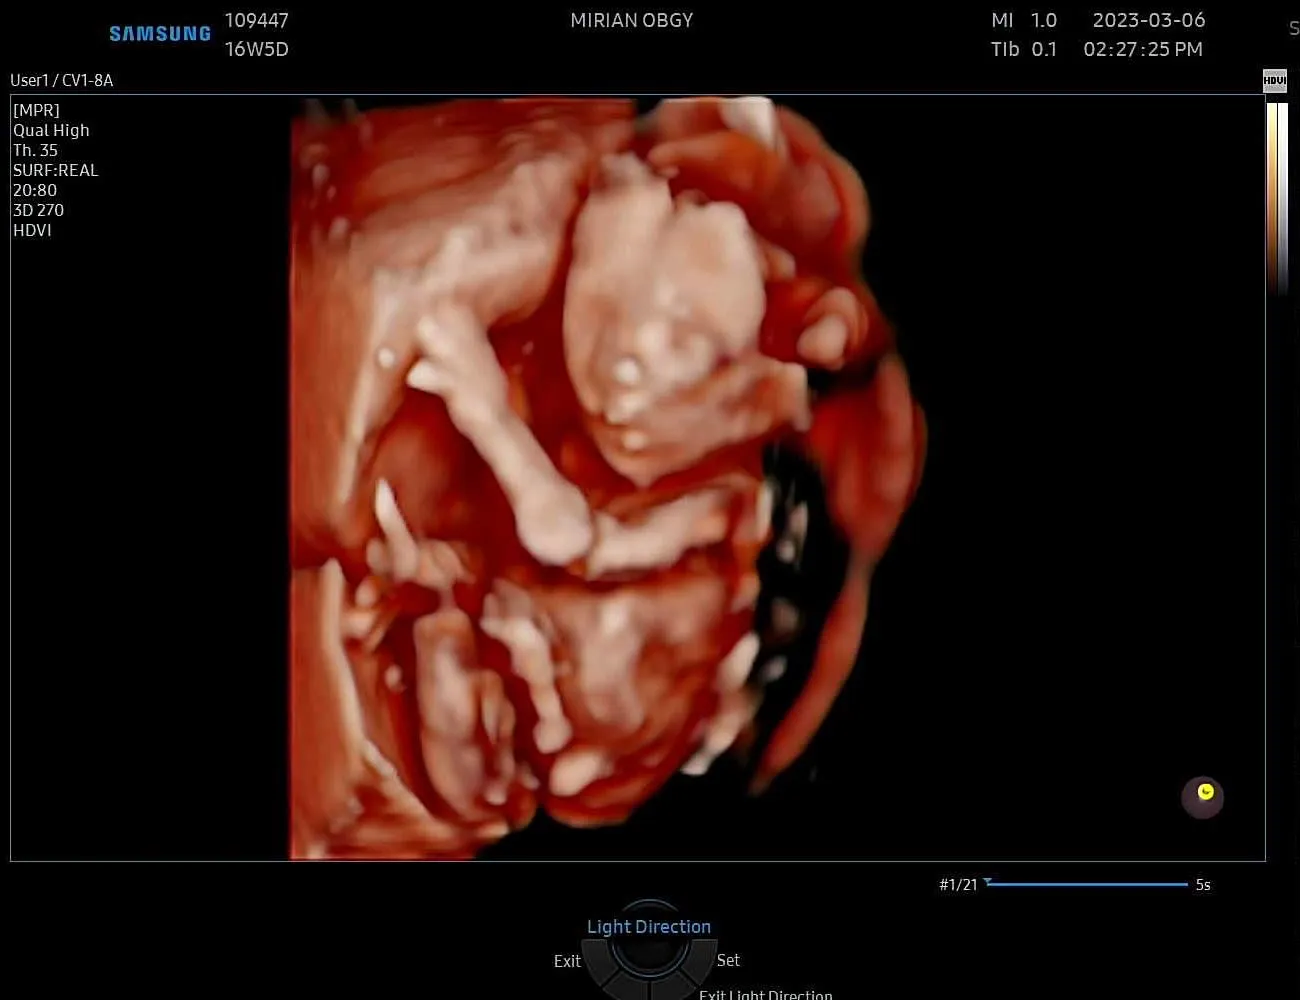
Task: Click the date 2023-03-06
Action: tap(1149, 20)
